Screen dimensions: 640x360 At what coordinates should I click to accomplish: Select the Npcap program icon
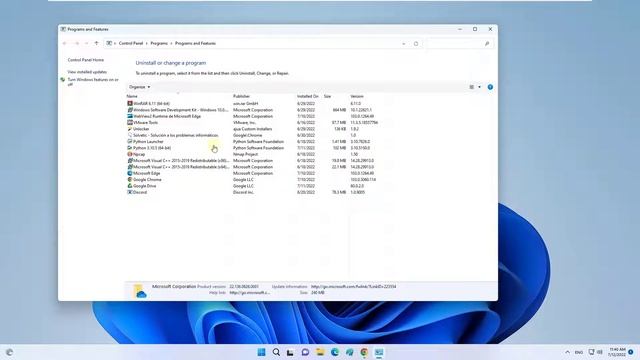coord(130,154)
